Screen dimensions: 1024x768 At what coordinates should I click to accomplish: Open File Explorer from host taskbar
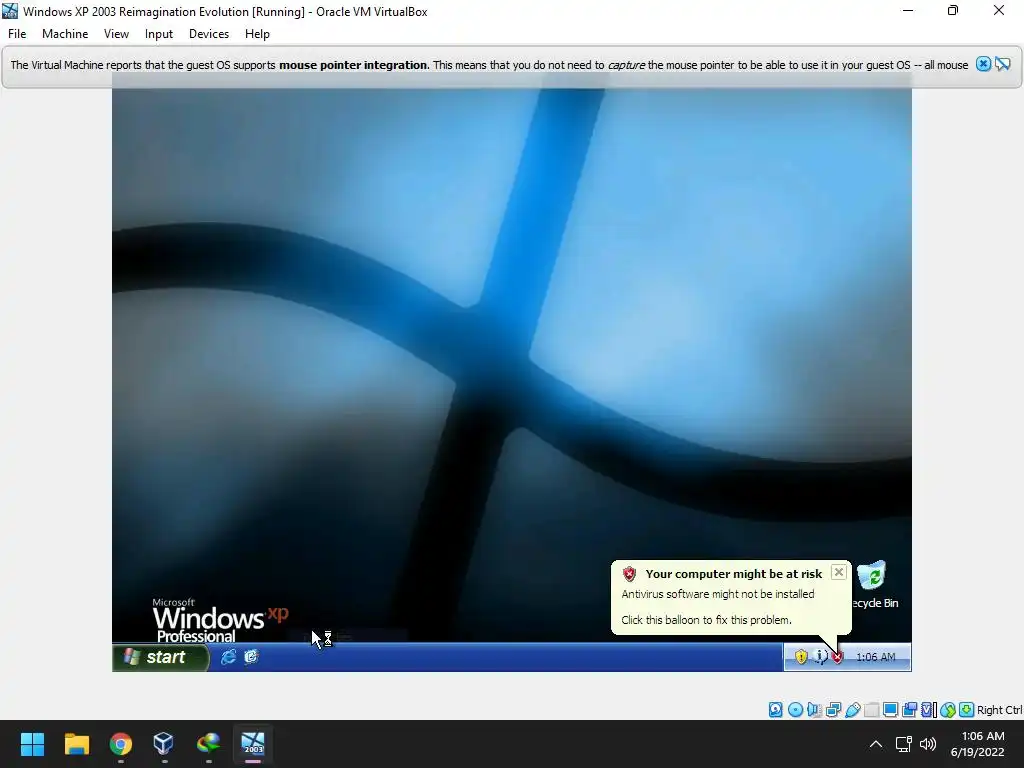click(x=76, y=744)
